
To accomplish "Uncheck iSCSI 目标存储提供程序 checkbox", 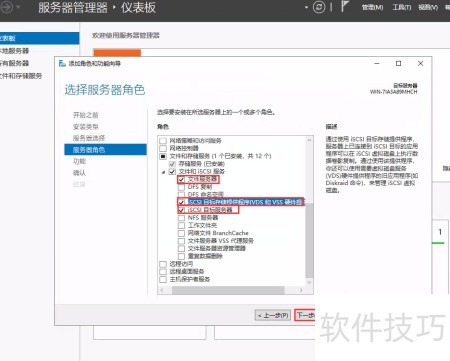I will (181, 202).
